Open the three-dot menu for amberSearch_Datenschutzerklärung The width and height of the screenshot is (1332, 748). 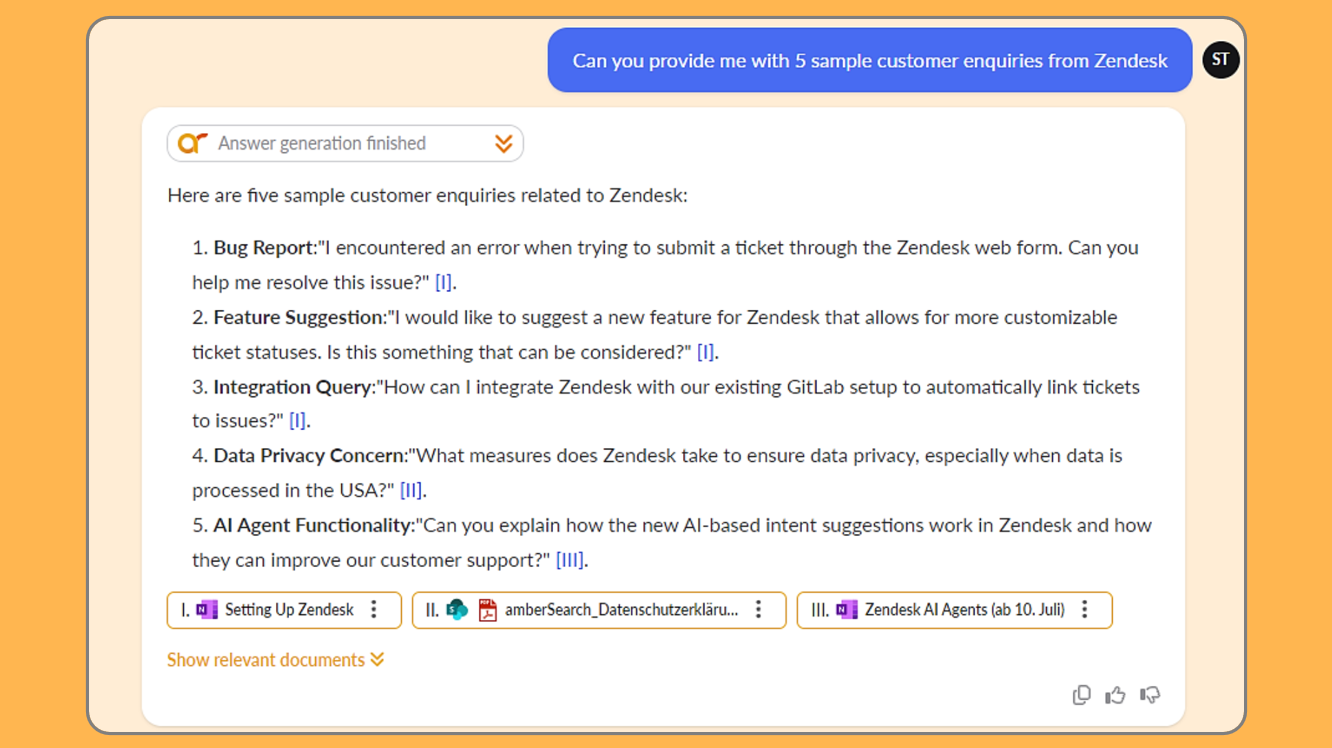point(759,610)
